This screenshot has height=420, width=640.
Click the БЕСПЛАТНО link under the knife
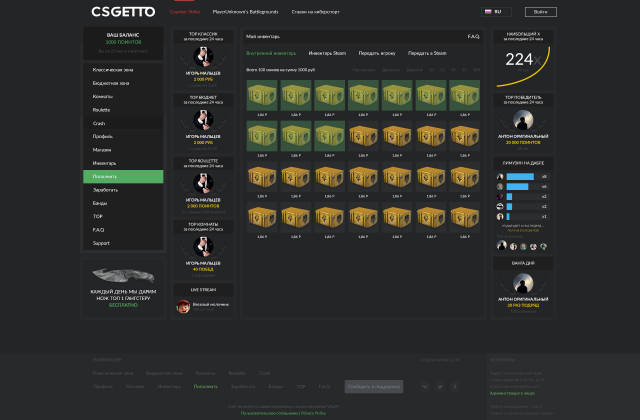pyautogui.click(x=123, y=305)
